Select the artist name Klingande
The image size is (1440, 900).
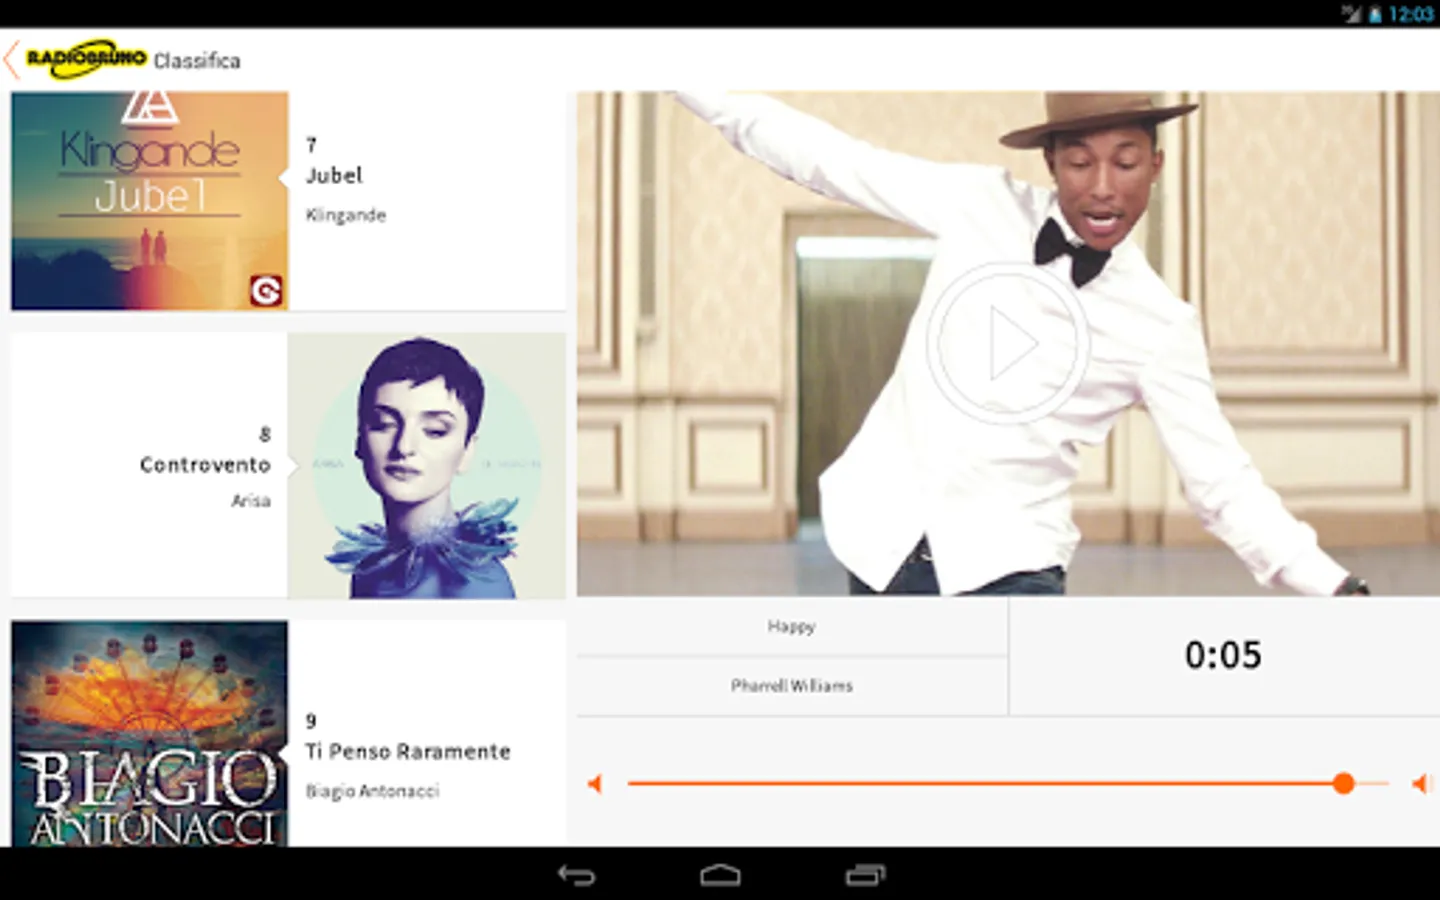(345, 215)
